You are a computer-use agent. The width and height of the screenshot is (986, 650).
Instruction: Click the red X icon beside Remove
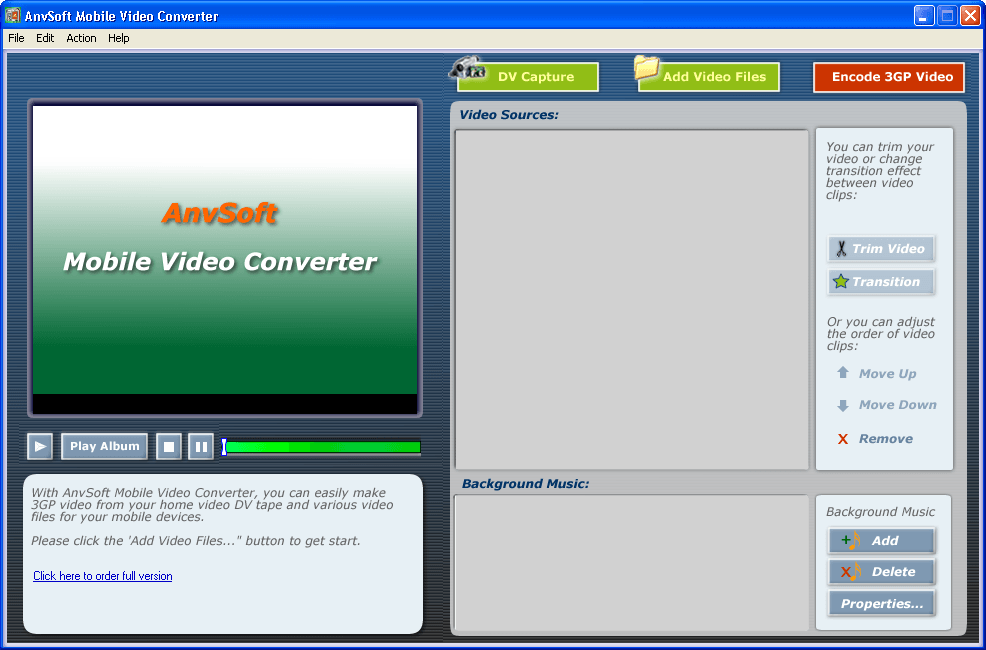coord(843,439)
